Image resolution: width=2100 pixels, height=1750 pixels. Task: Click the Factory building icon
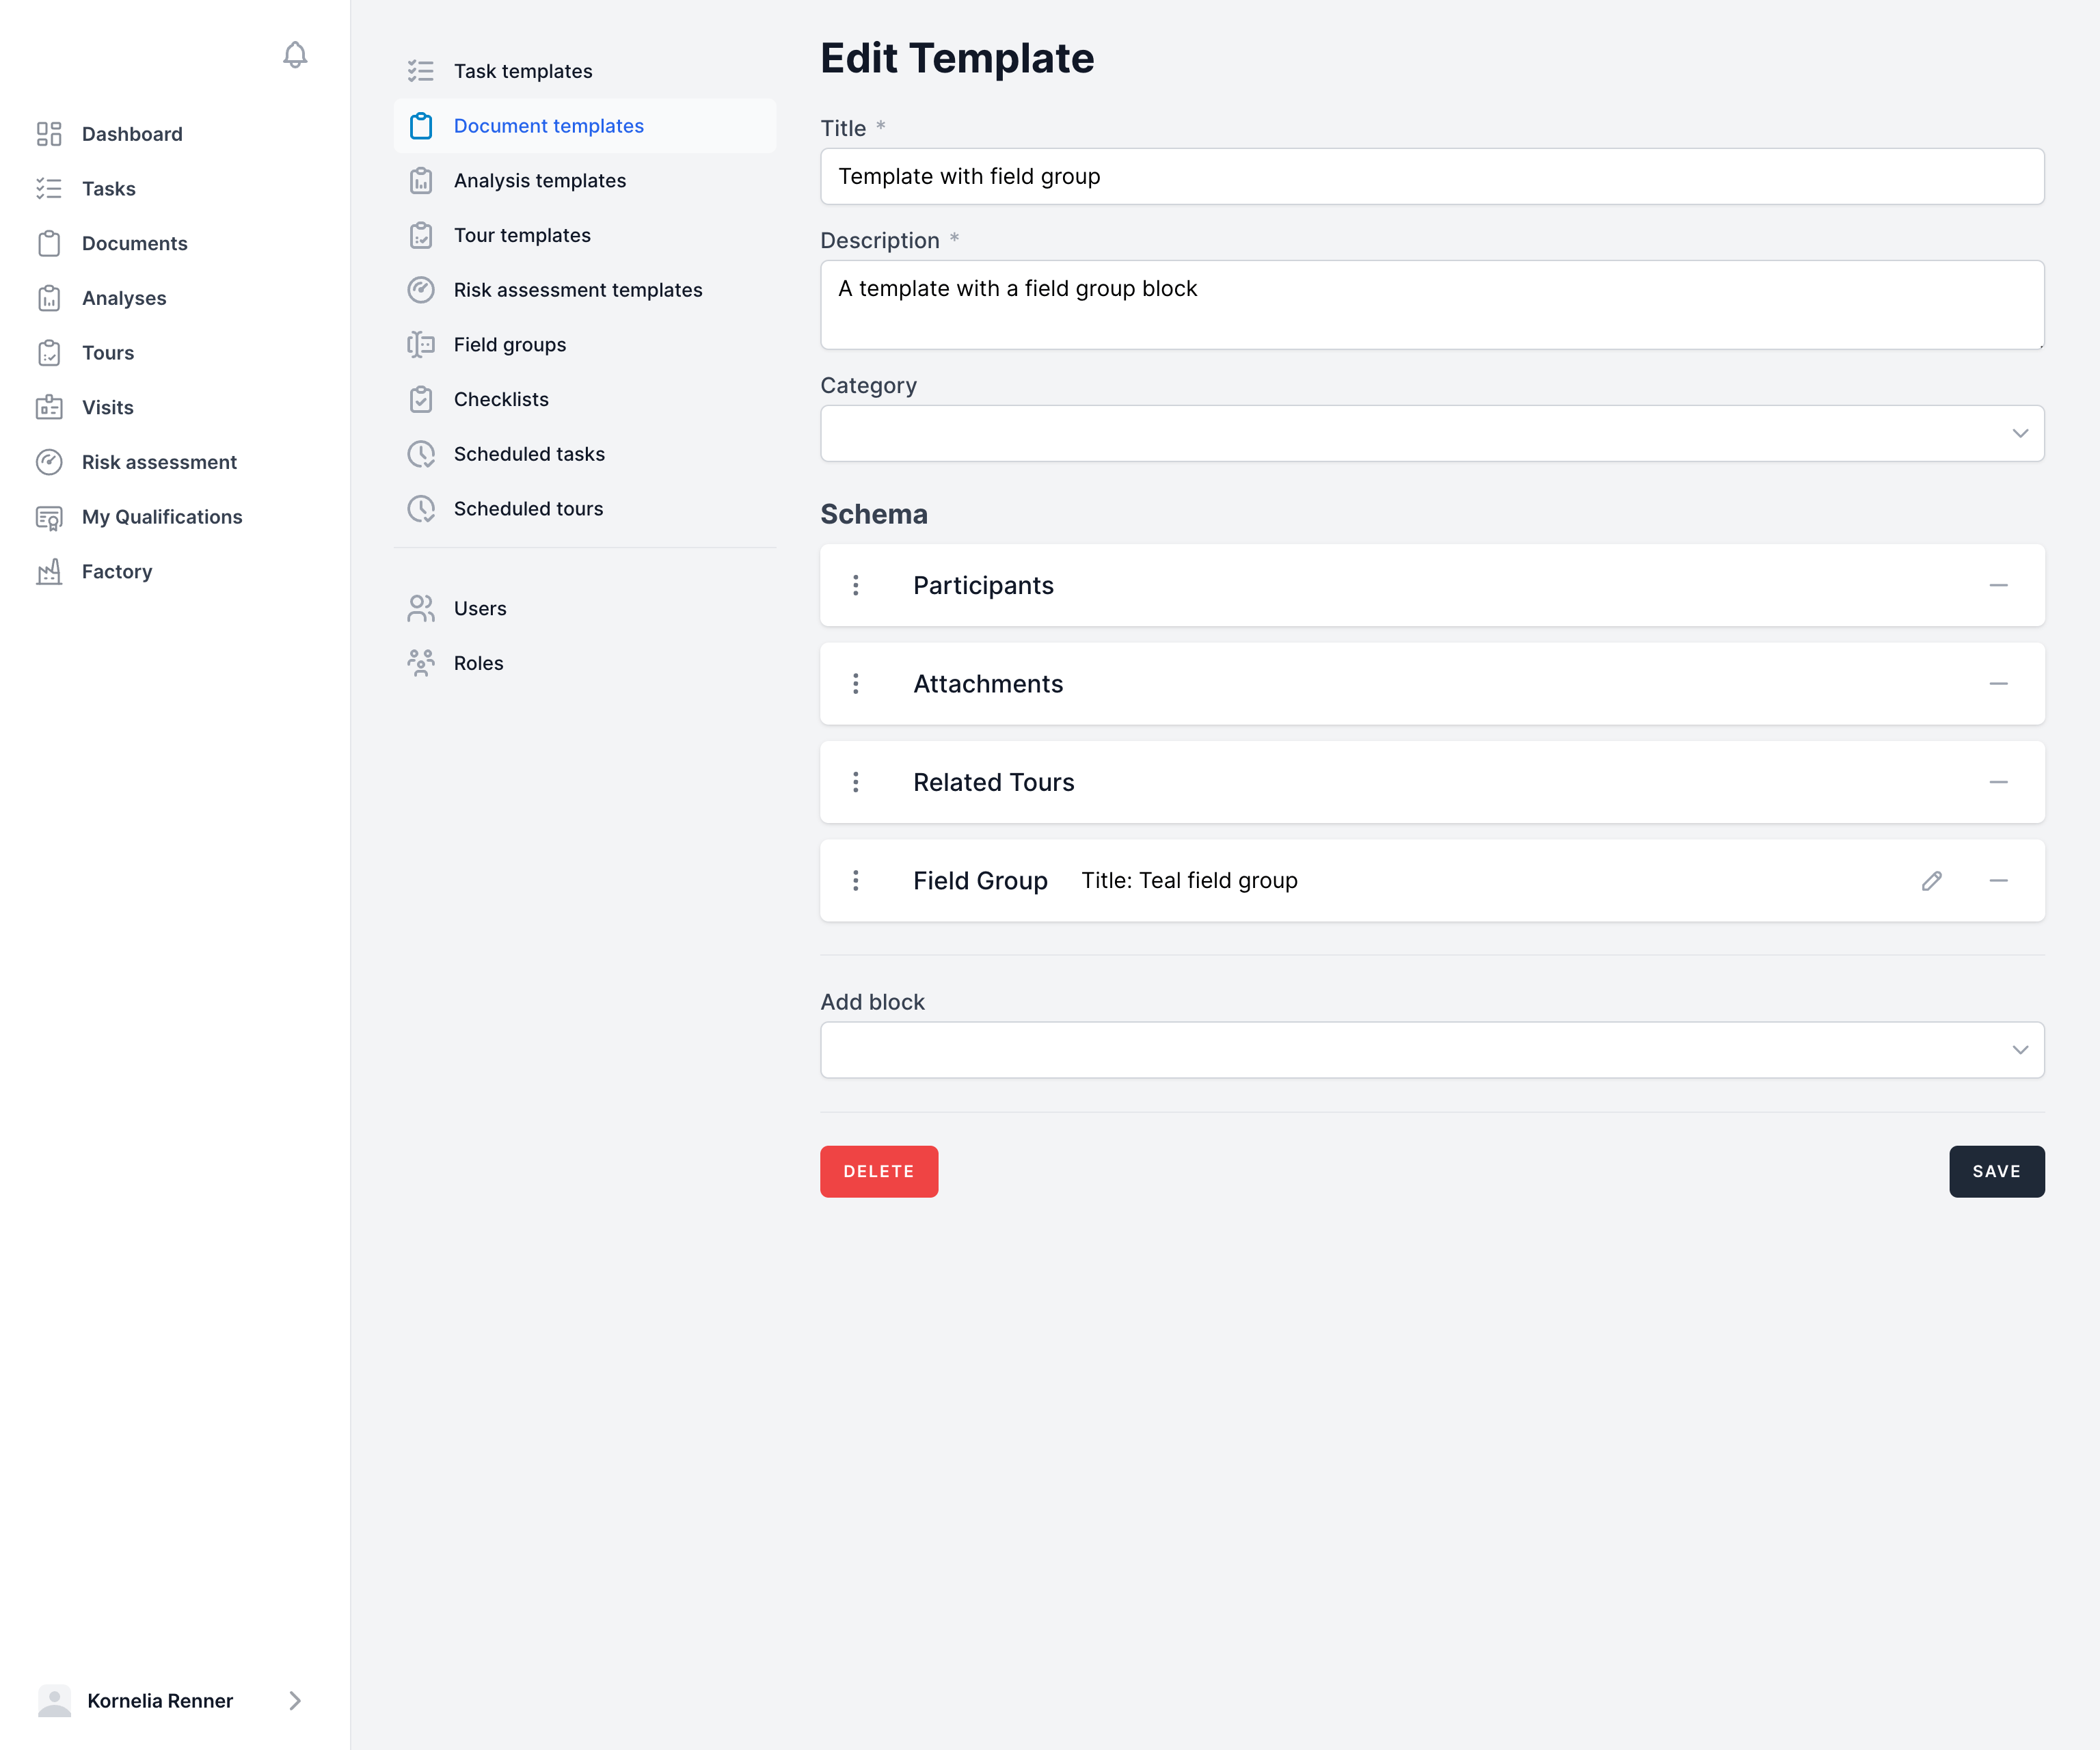tap(49, 571)
